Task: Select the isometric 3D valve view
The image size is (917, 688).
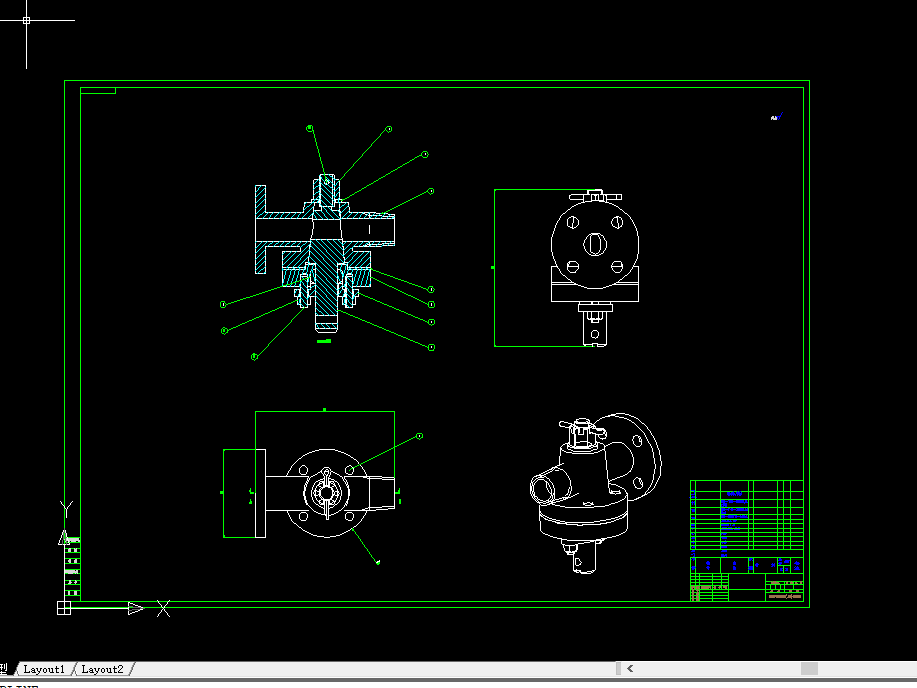Action: pyautogui.click(x=595, y=493)
